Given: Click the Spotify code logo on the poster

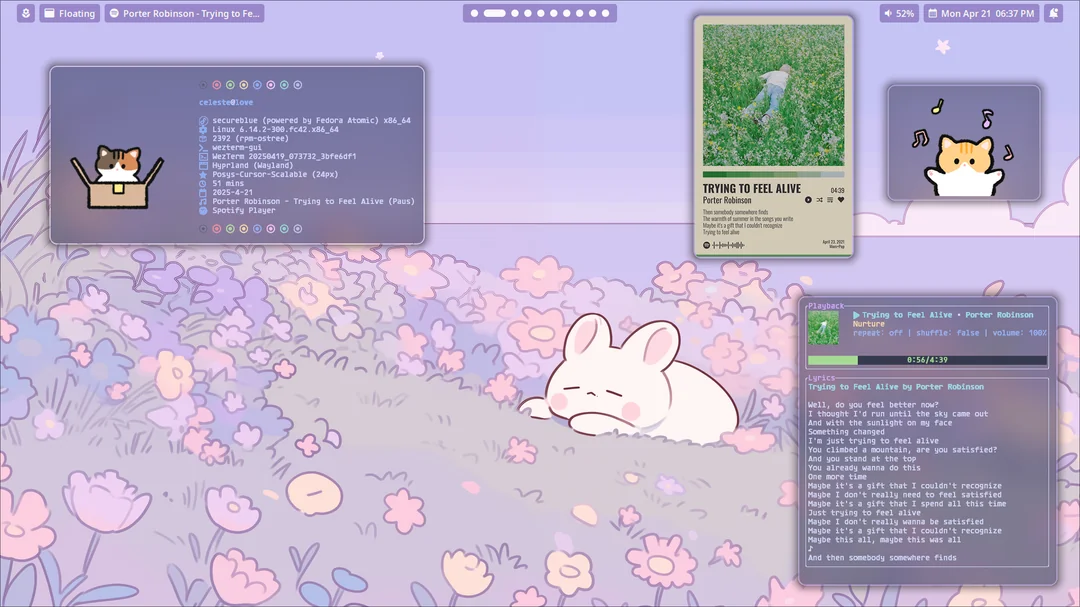Looking at the screenshot, I should coord(706,245).
